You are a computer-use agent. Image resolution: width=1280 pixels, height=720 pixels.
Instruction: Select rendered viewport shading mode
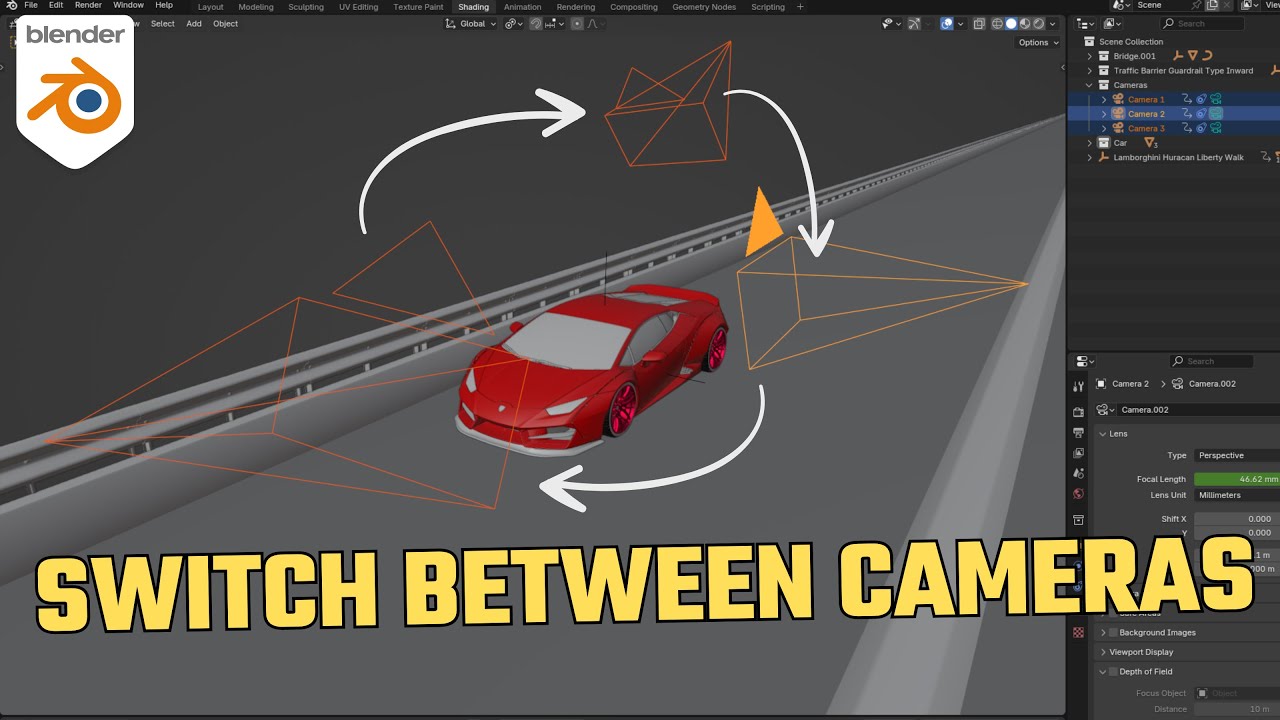click(1039, 23)
